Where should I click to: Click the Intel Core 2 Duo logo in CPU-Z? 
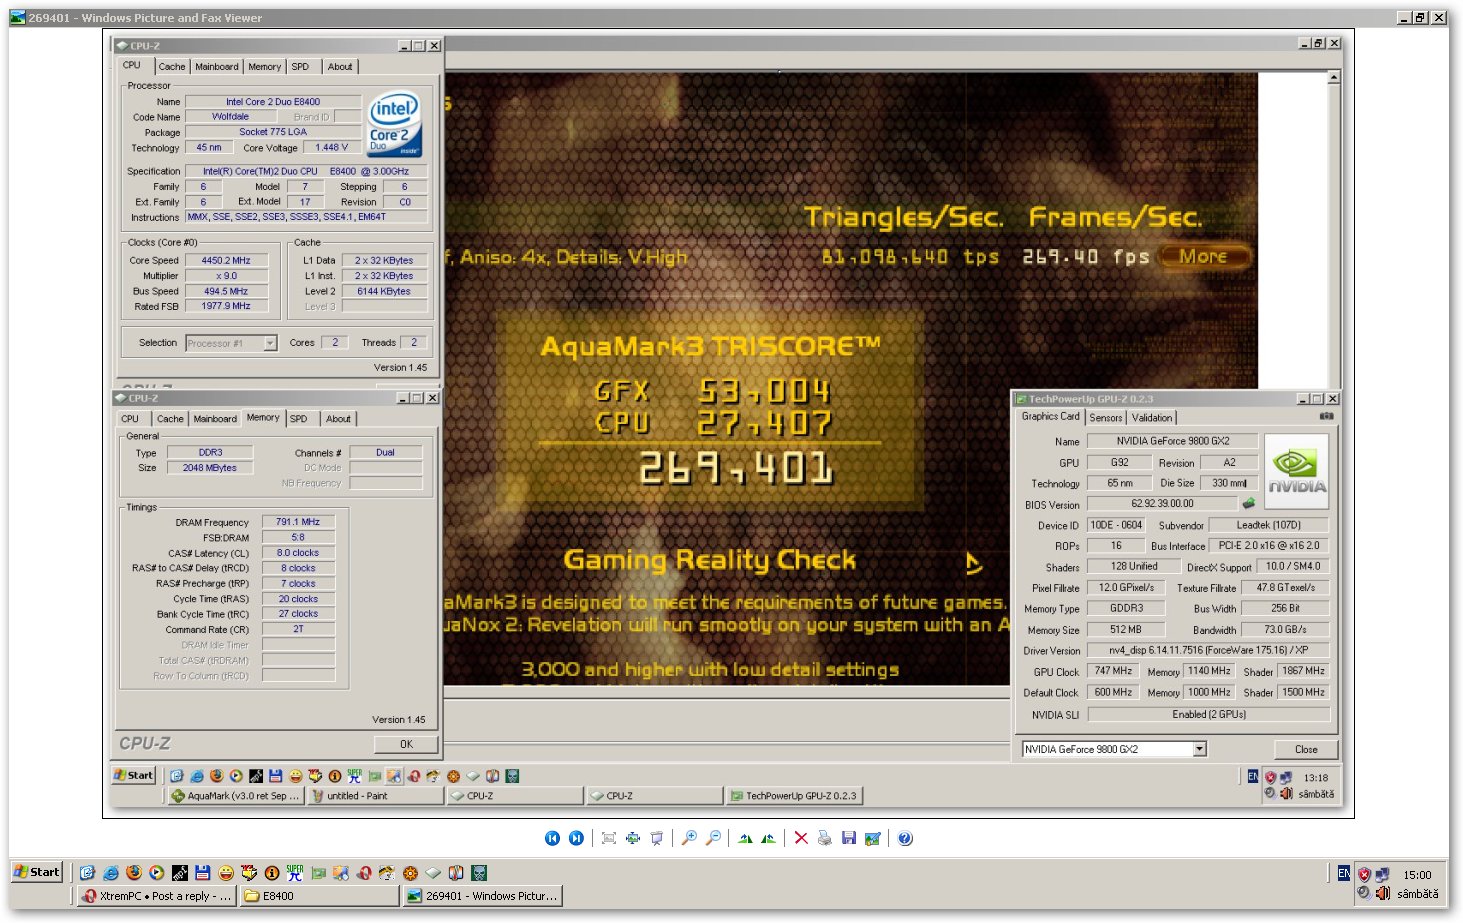coord(395,125)
